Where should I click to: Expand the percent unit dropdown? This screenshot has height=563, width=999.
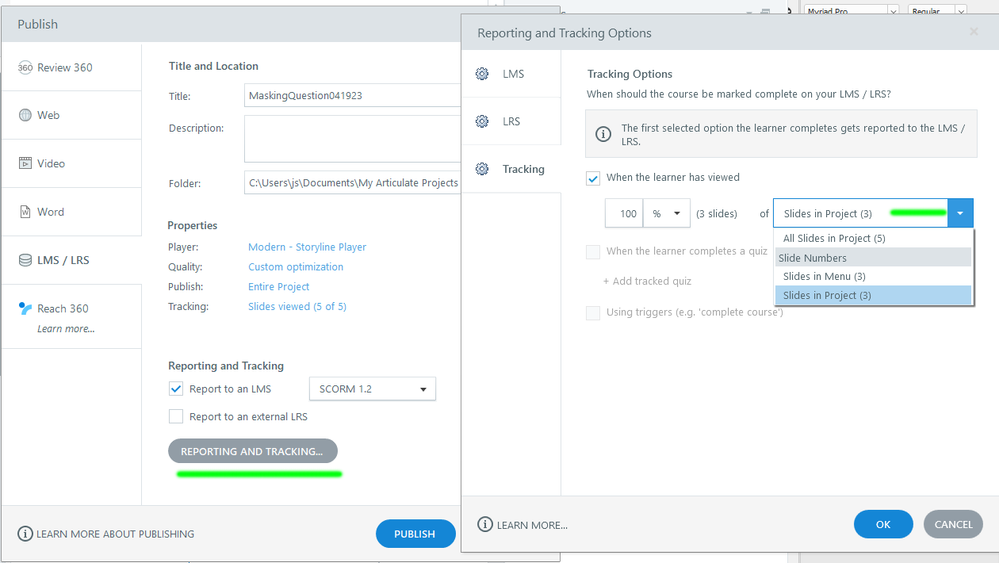[667, 213]
